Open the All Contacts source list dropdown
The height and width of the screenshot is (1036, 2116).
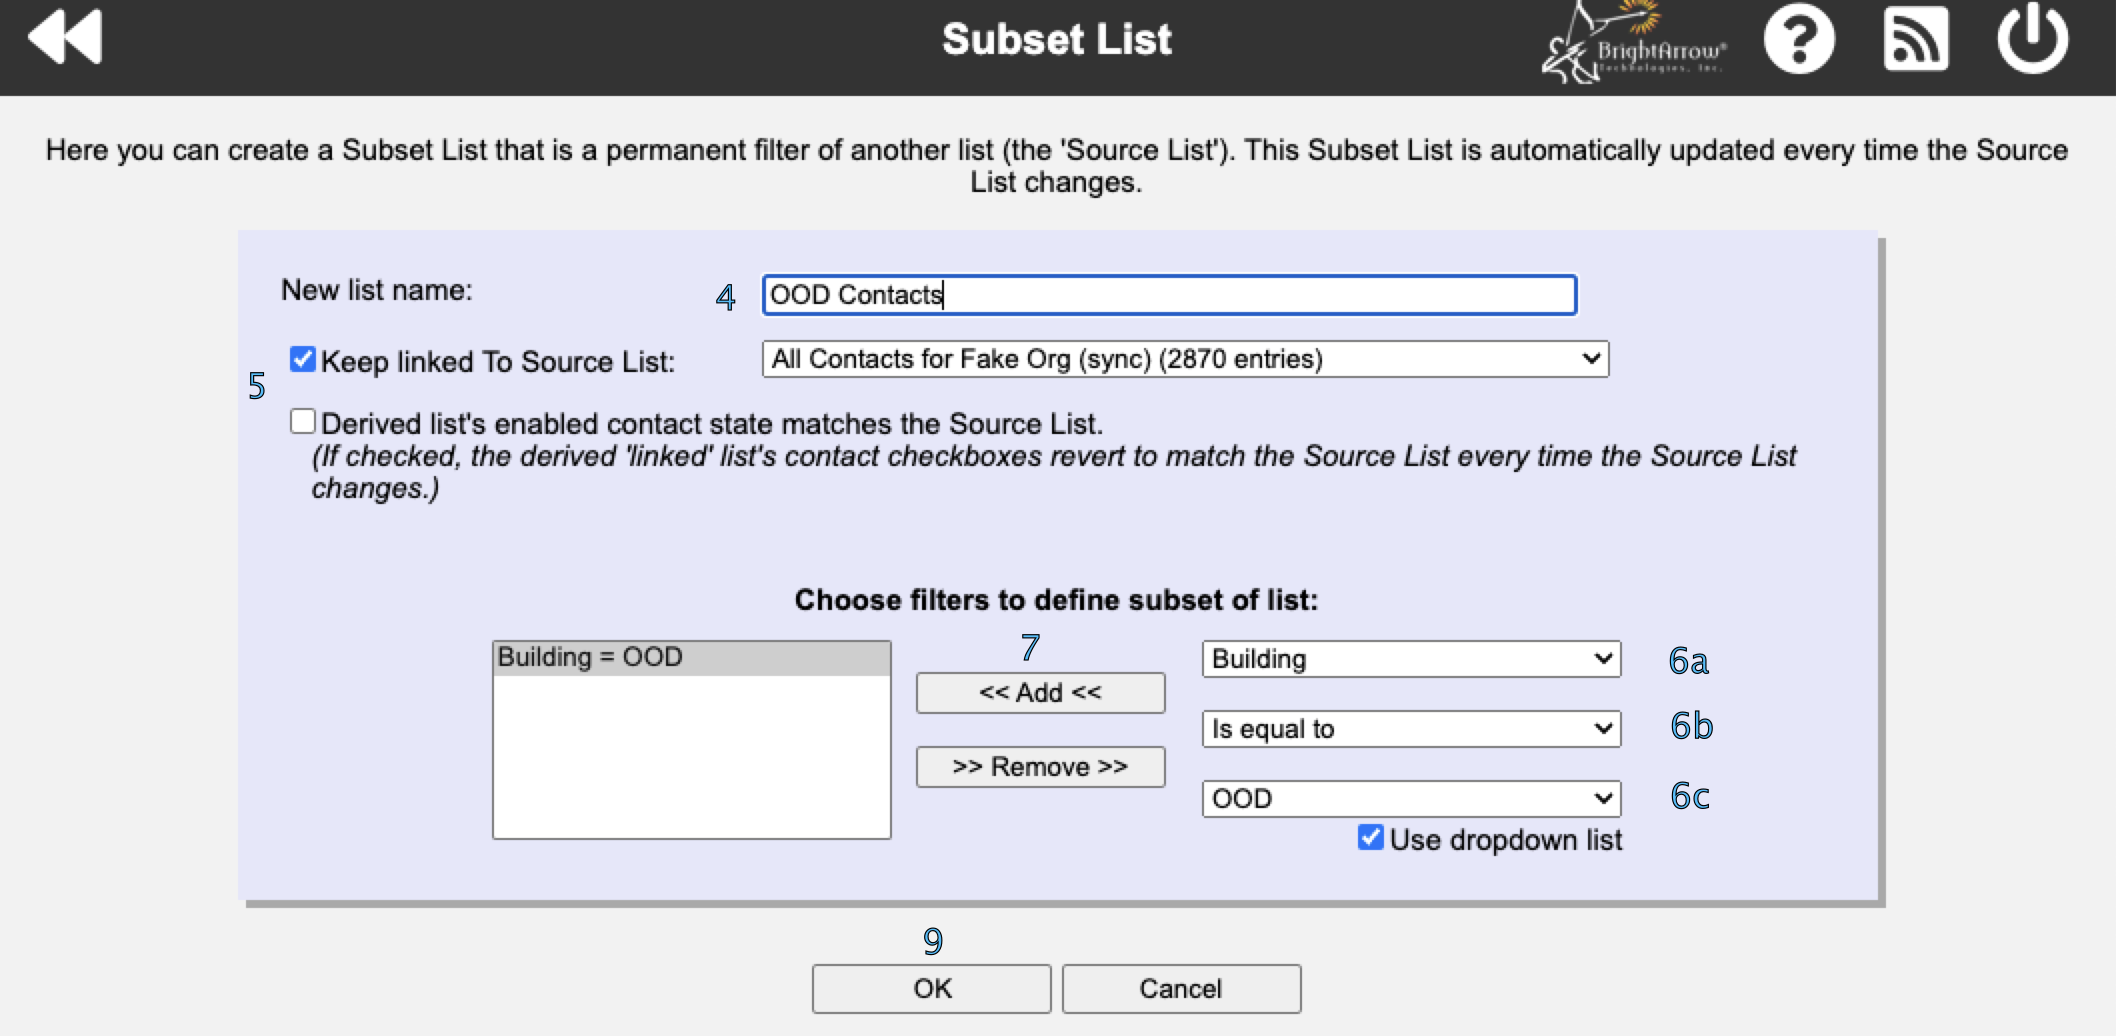point(1185,358)
